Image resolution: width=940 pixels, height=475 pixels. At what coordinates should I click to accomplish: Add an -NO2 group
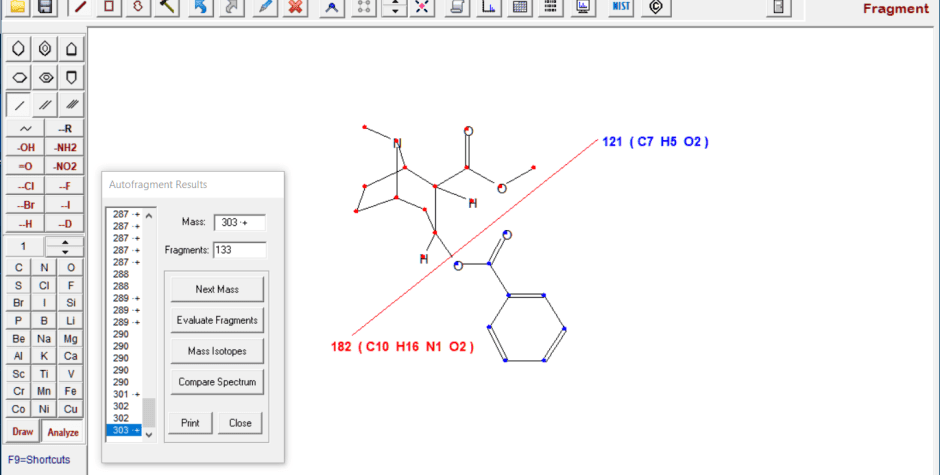pyautogui.click(x=65, y=167)
